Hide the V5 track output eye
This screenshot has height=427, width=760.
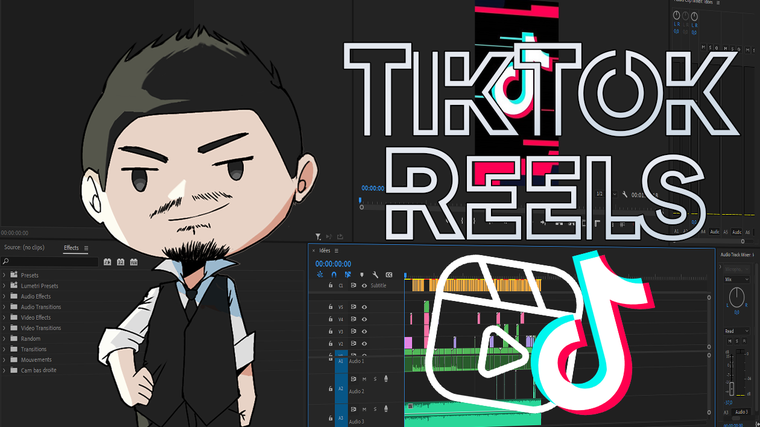pos(364,307)
